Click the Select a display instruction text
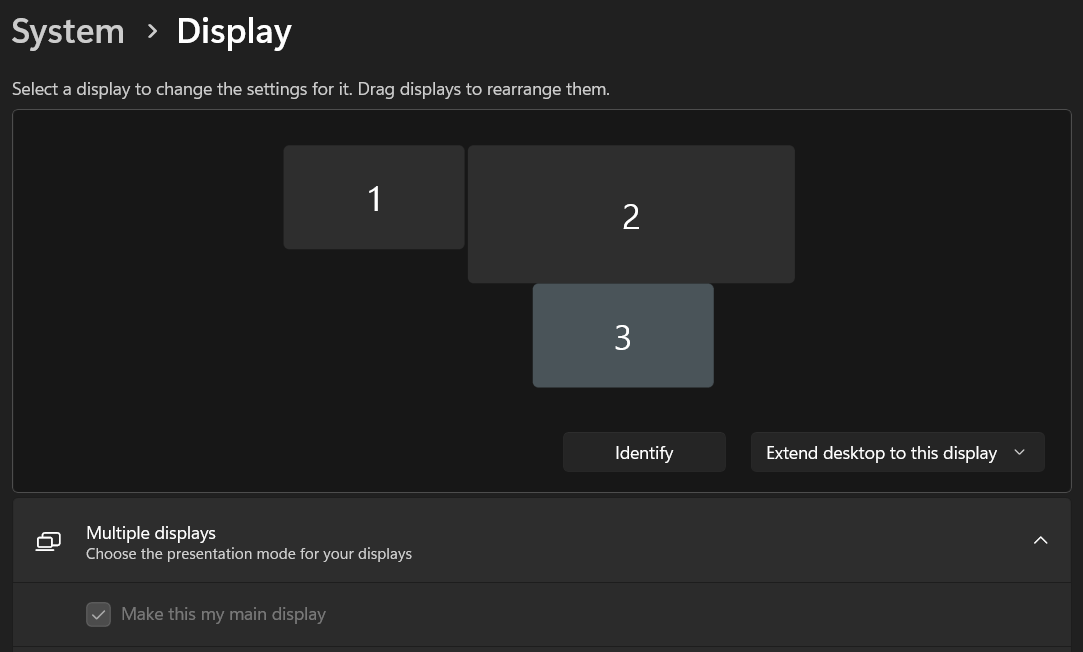Viewport: 1083px width, 652px height. (310, 89)
